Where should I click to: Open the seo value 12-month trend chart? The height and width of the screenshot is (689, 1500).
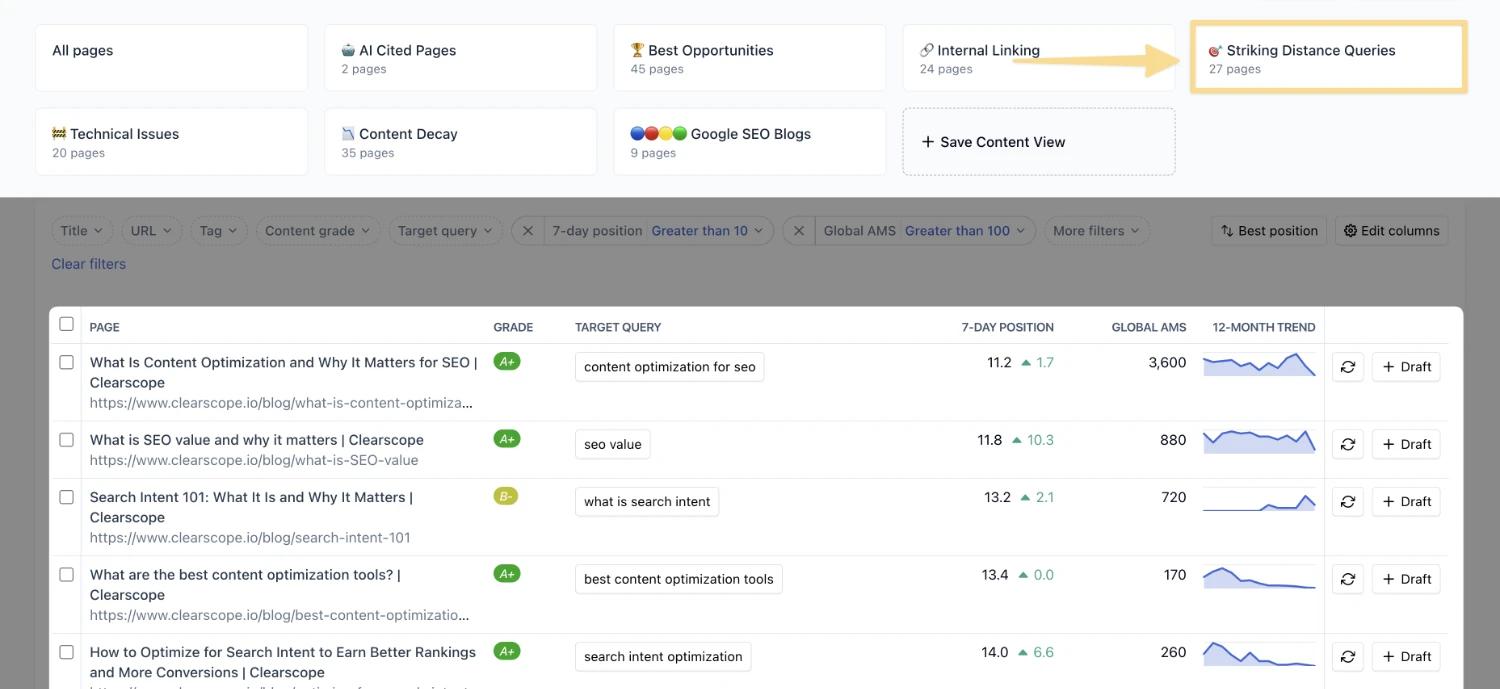[1258, 441]
